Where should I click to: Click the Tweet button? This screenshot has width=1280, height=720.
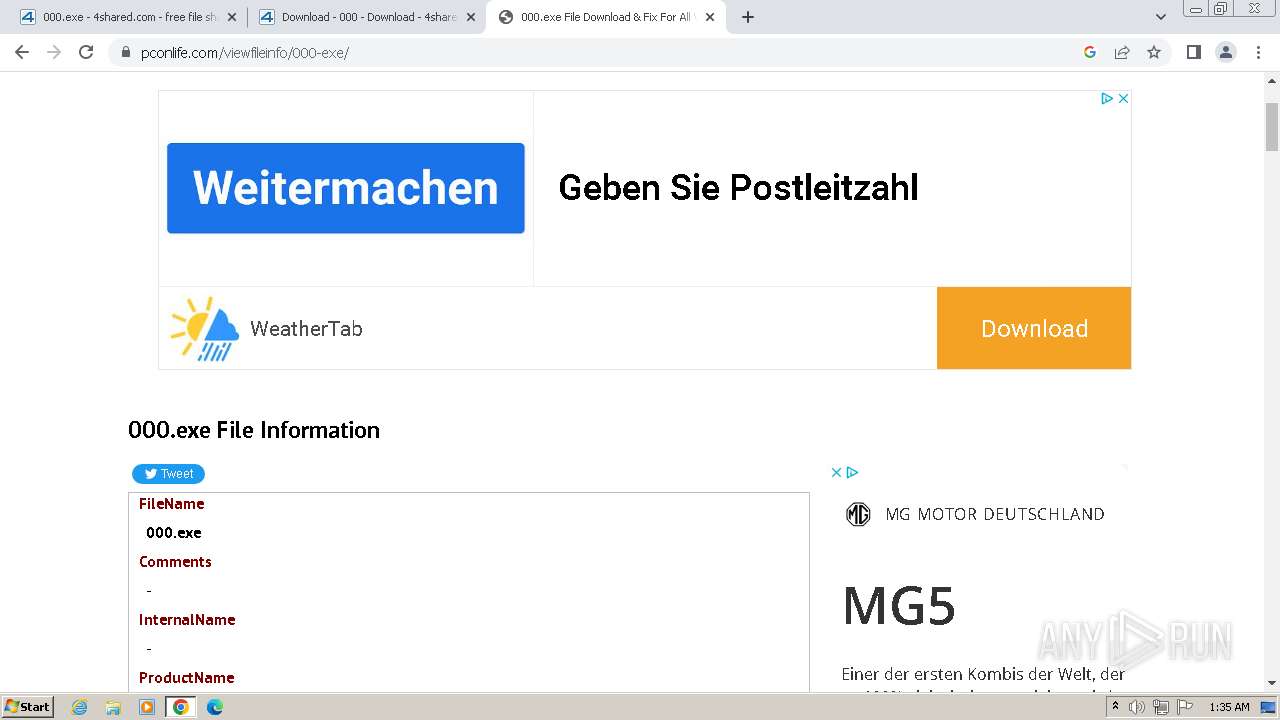(x=168, y=474)
